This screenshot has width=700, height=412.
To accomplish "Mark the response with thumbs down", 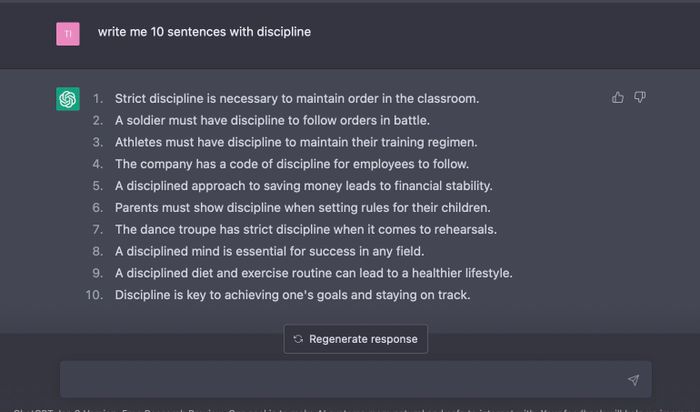I will click(x=640, y=97).
